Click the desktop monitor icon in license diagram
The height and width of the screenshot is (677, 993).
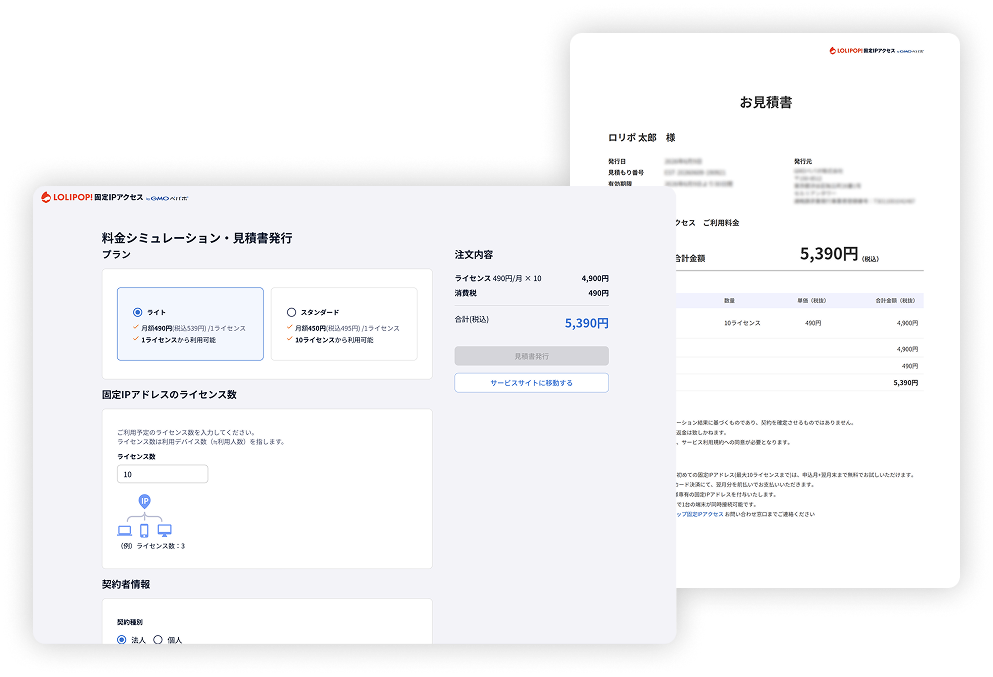[x=165, y=531]
